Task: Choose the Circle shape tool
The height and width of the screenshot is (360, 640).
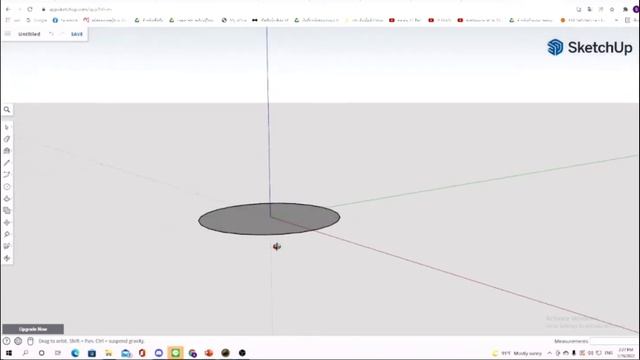Action: (7, 187)
